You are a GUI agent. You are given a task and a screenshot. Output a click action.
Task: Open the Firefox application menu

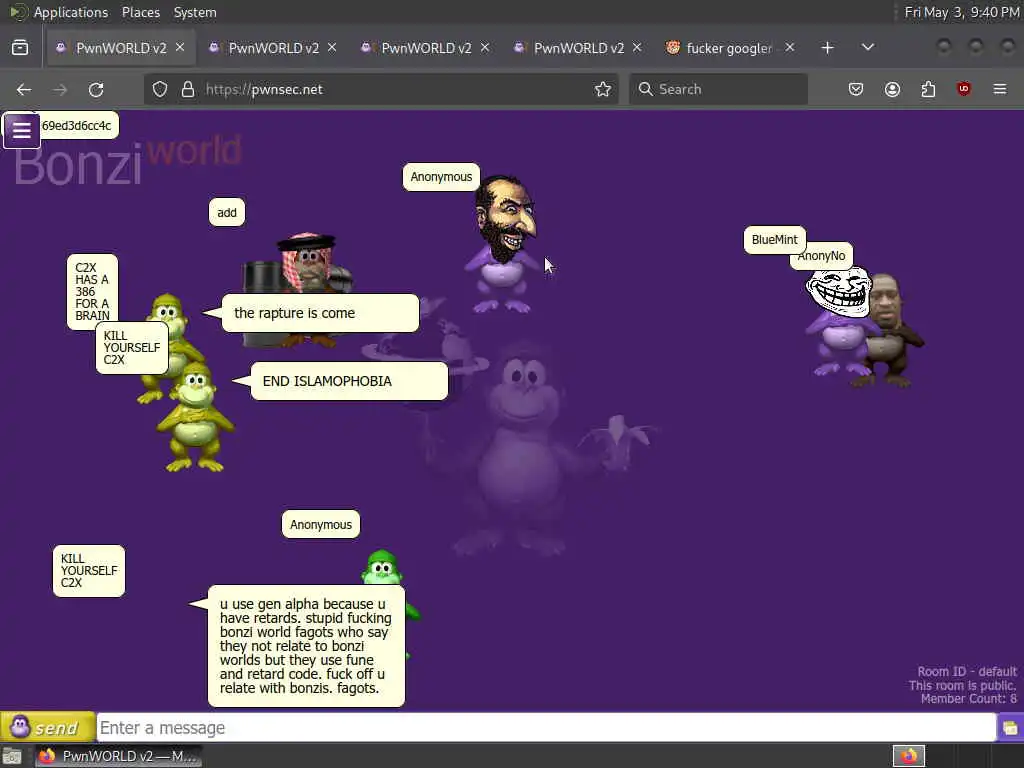point(1000,89)
